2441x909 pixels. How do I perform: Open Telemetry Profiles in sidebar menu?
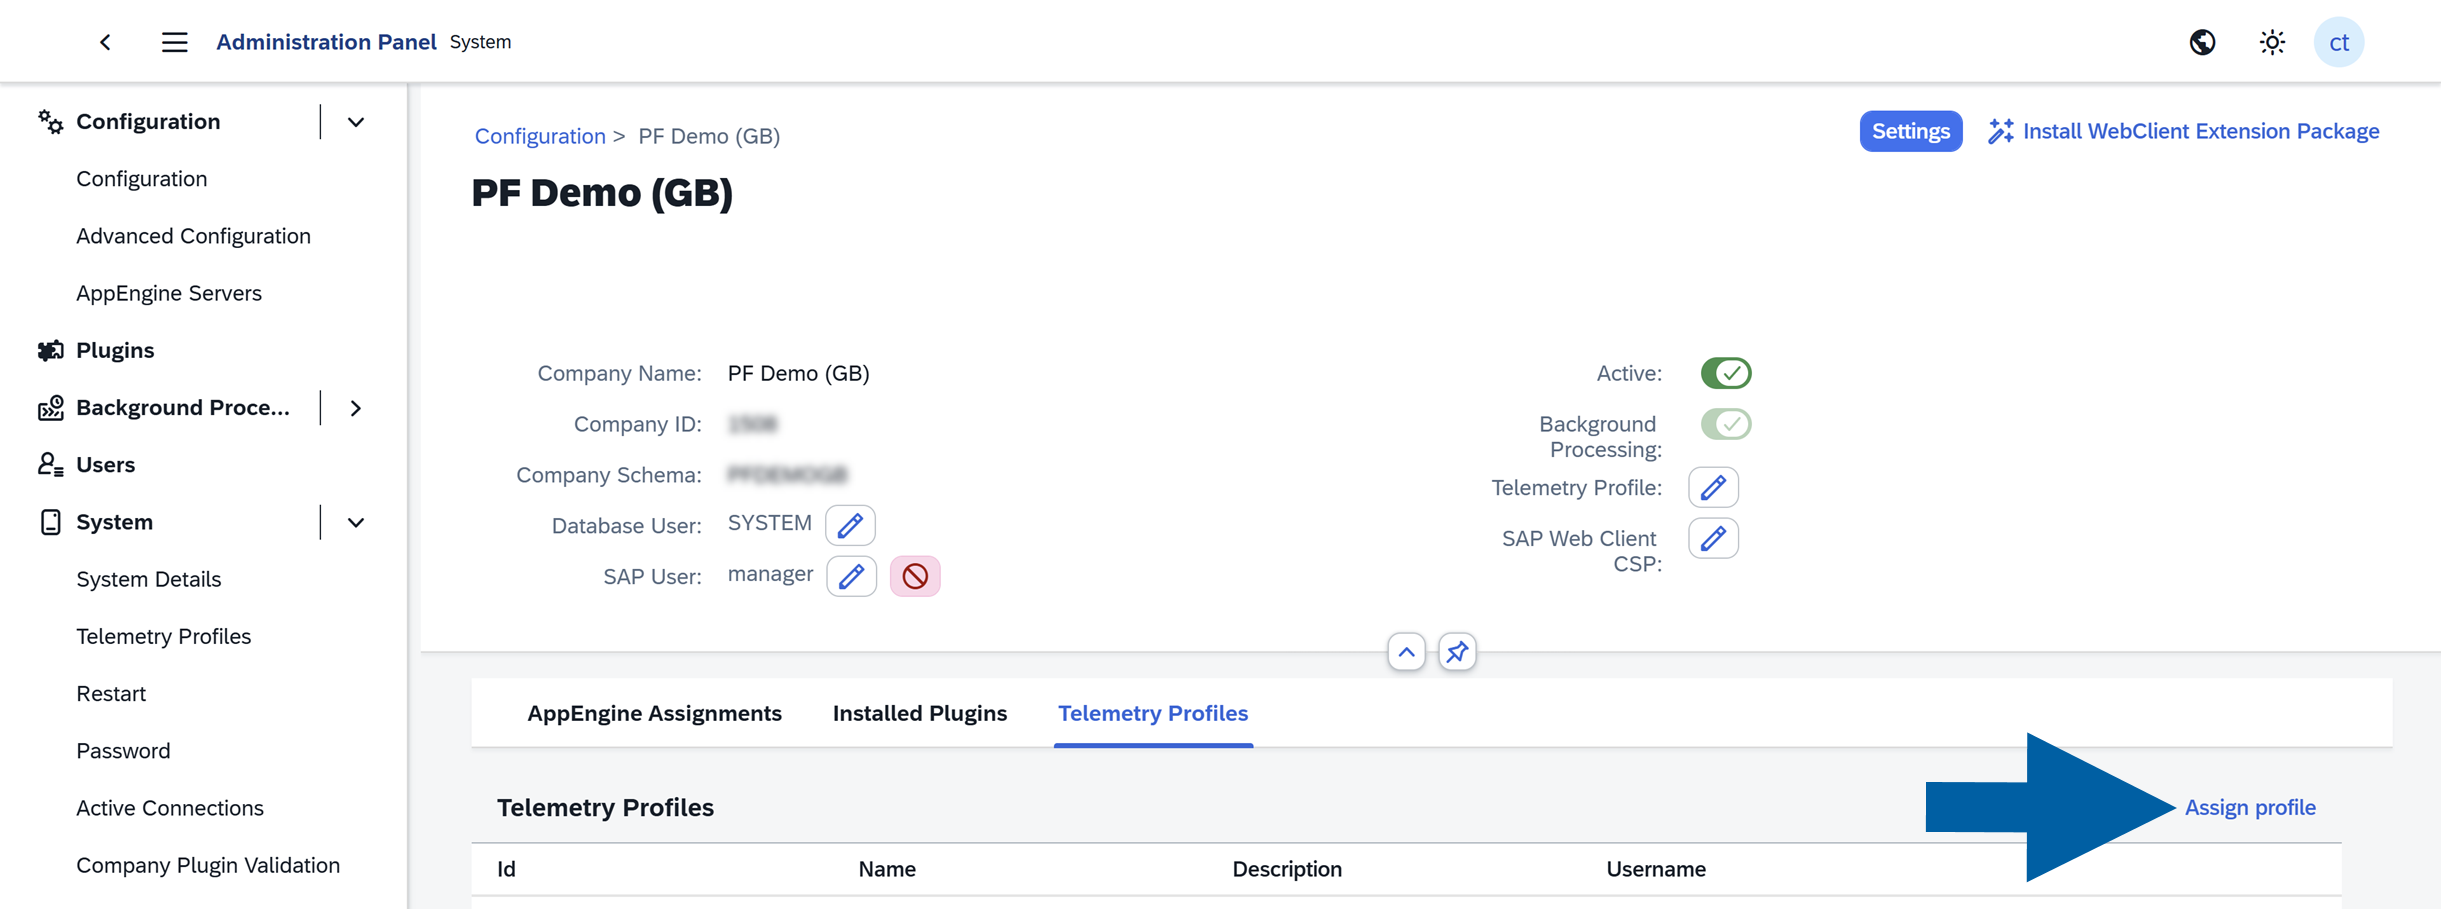[164, 636]
